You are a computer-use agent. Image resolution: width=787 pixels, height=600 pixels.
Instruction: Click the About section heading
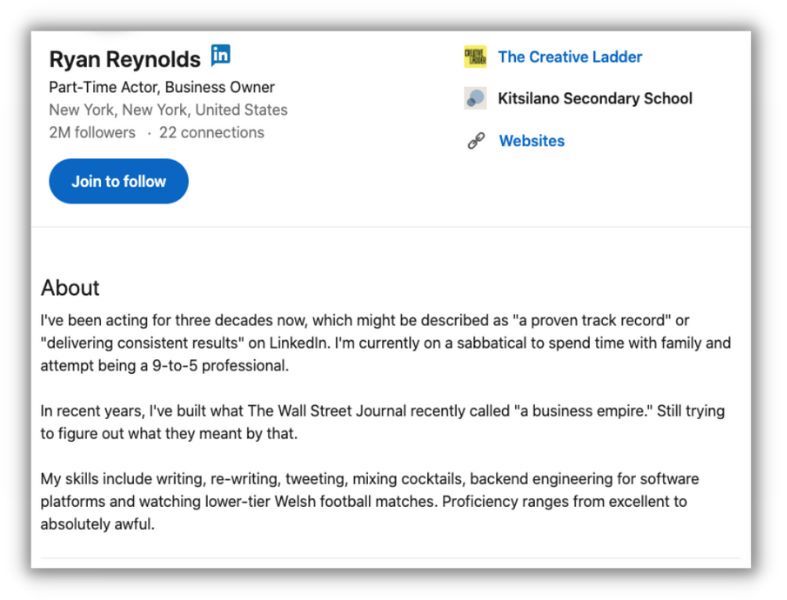click(x=70, y=288)
